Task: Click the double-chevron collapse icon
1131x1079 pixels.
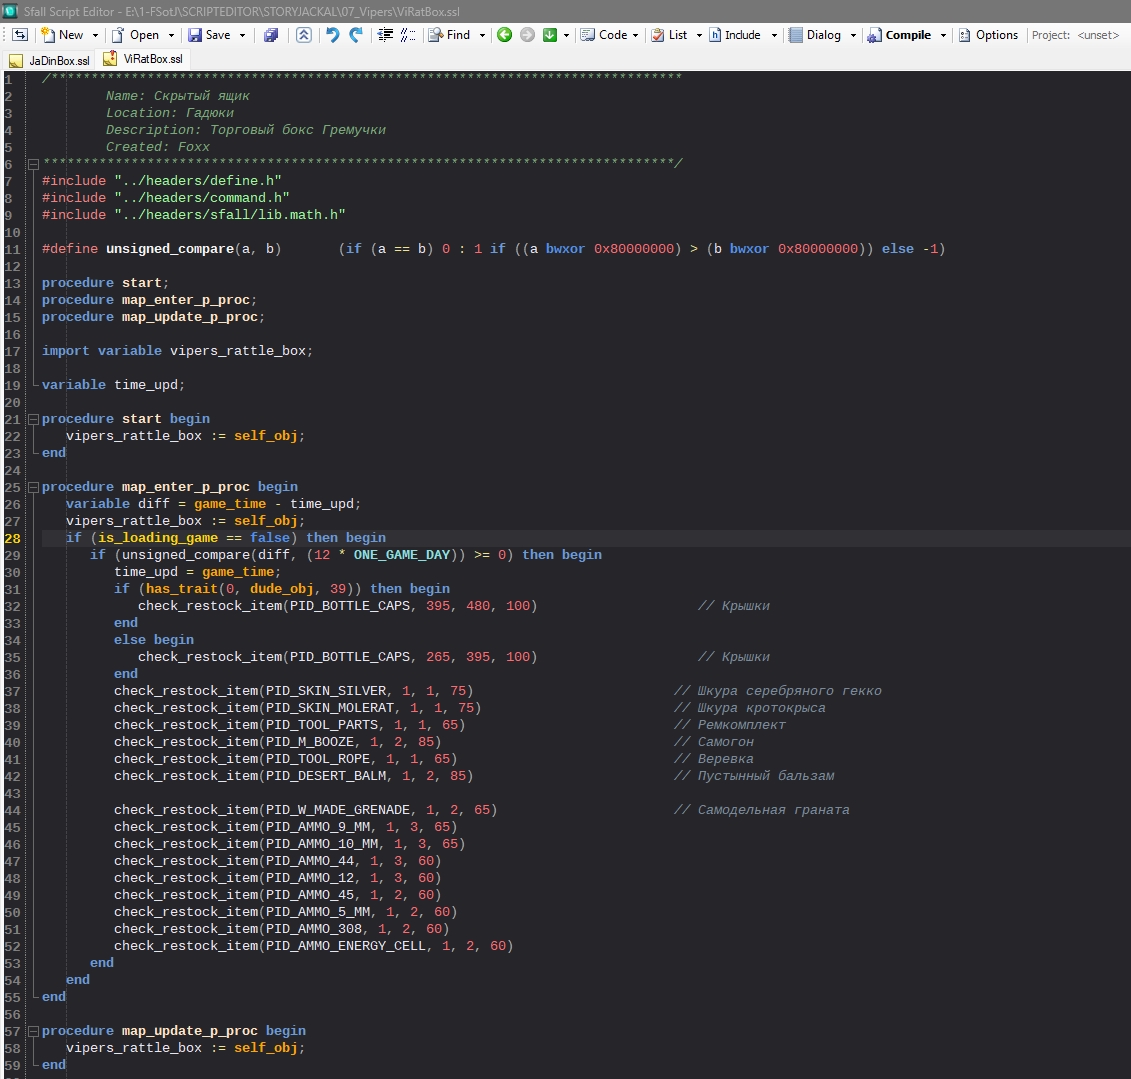Action: pos(304,35)
